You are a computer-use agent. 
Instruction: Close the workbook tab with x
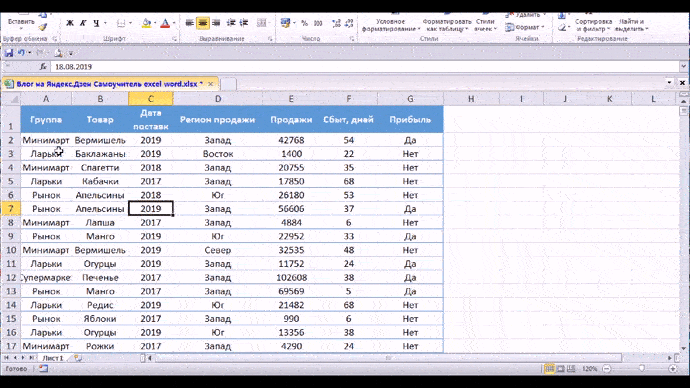(211, 84)
